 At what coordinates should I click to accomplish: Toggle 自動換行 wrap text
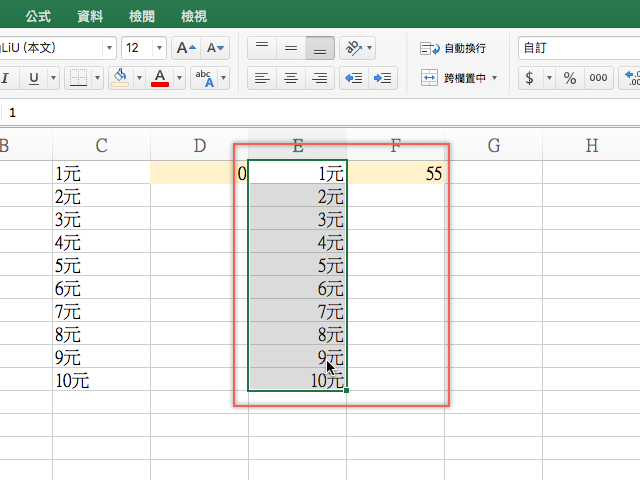coord(453,48)
